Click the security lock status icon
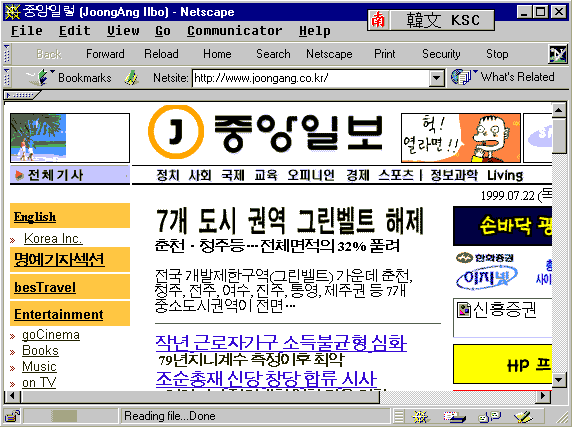This screenshot has width=572, height=427. pyautogui.click(x=12, y=416)
